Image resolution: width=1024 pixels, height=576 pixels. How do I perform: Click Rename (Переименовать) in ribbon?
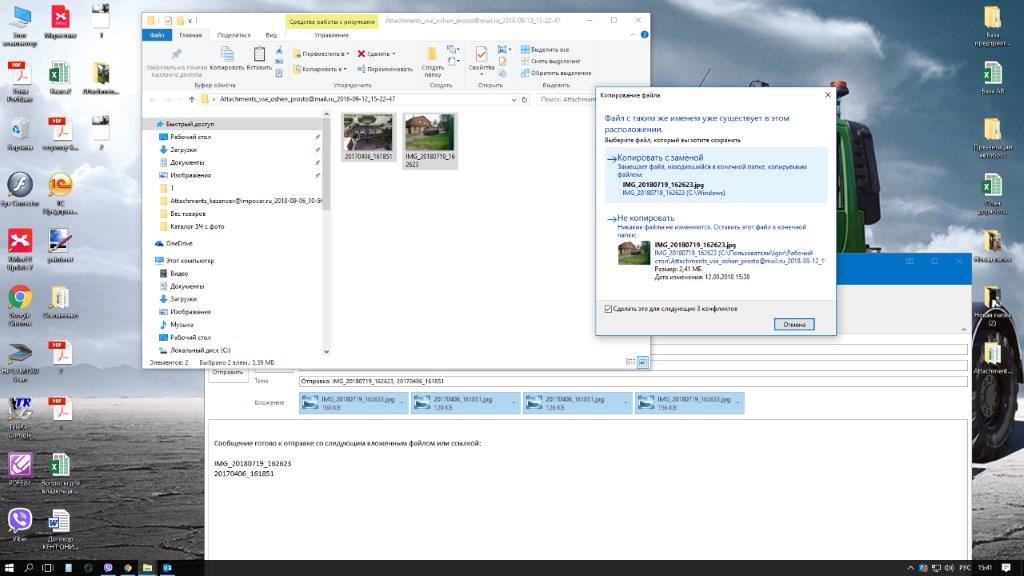tap(385, 69)
